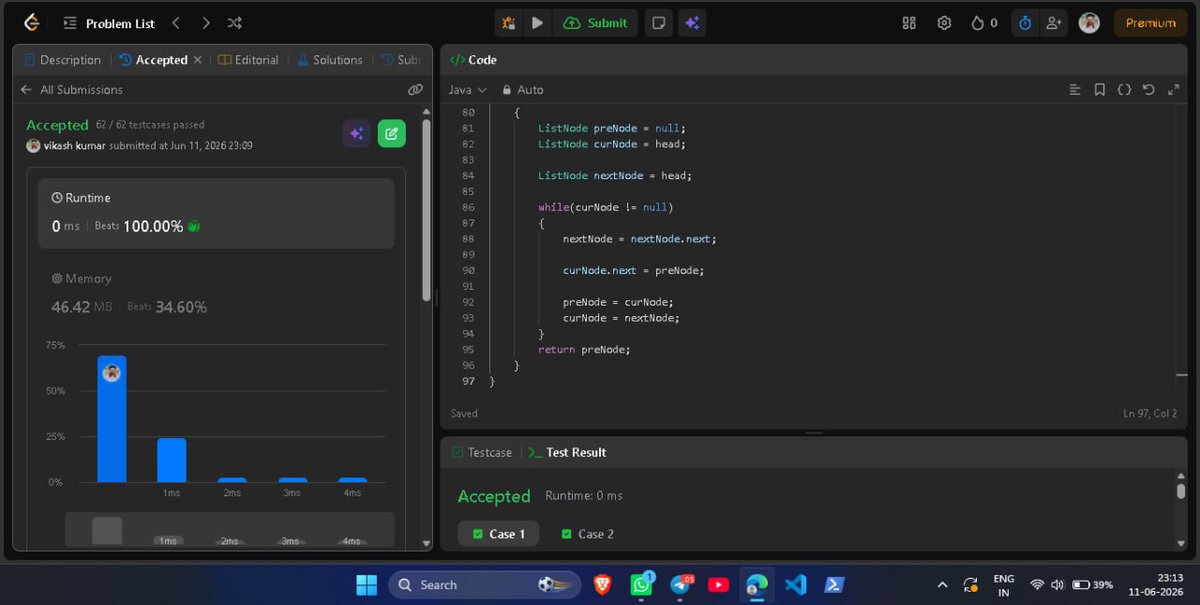Open the streak flame counter

click(x=984, y=23)
